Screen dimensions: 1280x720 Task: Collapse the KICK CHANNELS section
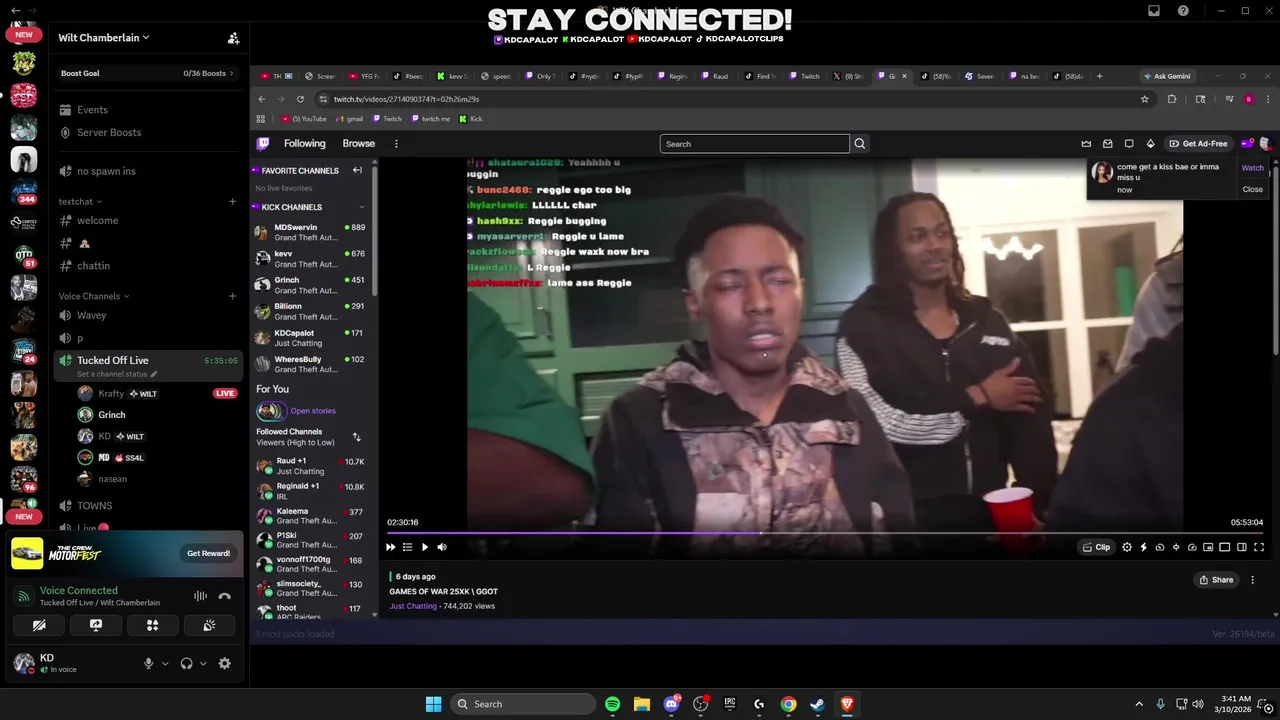coord(362,207)
